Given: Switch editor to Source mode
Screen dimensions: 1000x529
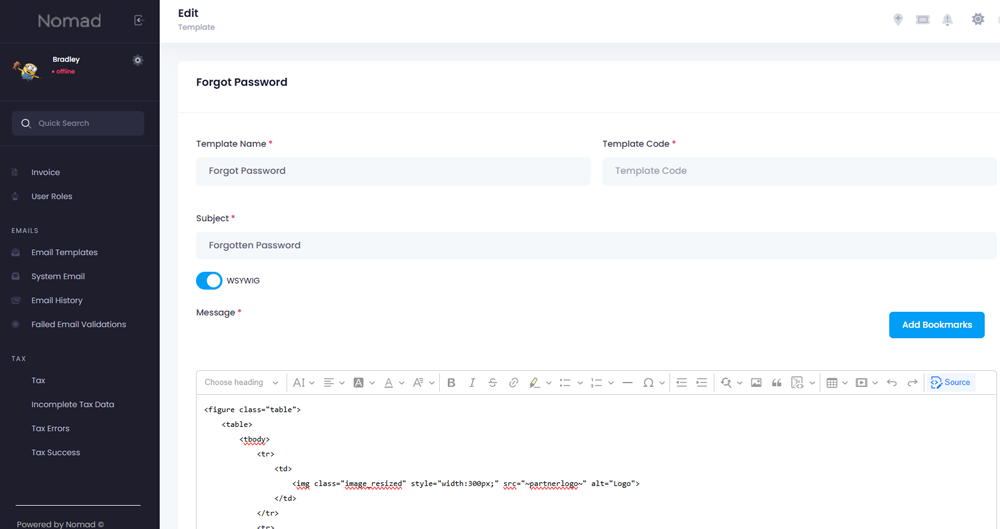Looking at the screenshot, I should (949, 382).
